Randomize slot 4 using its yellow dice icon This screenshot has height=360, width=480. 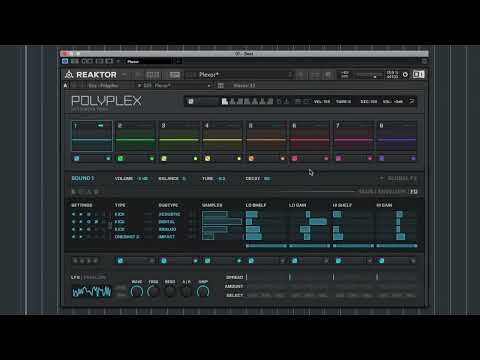click(x=208, y=158)
